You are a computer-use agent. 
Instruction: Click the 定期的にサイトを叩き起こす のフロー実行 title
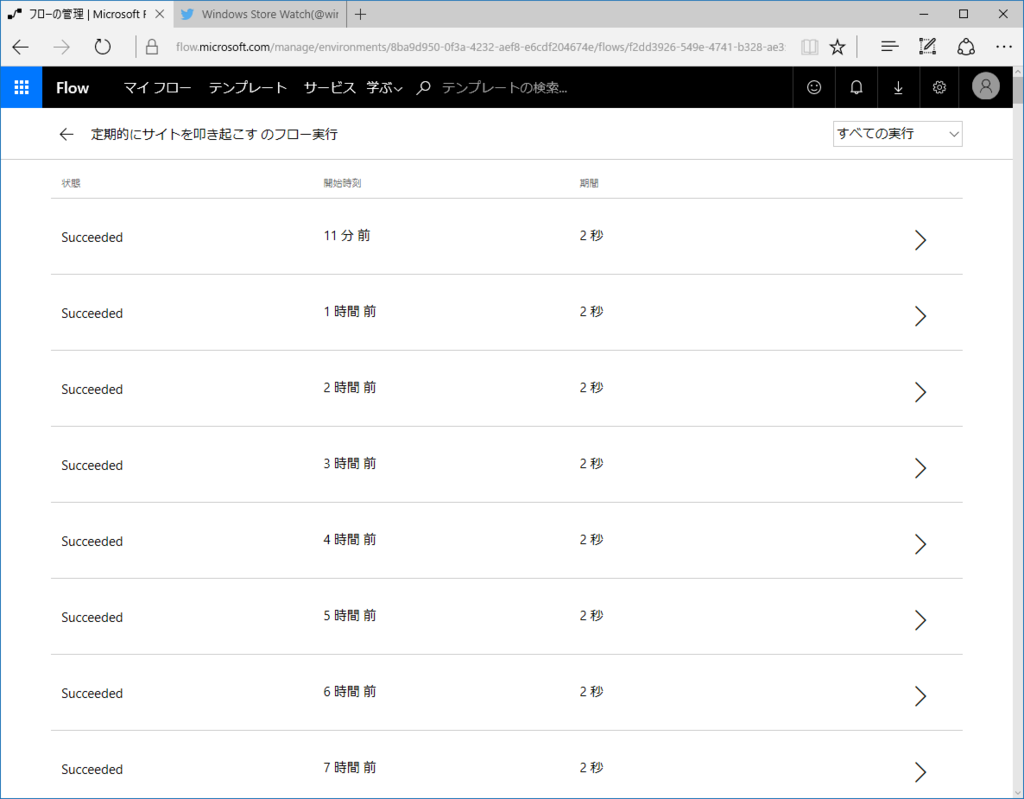click(214, 134)
